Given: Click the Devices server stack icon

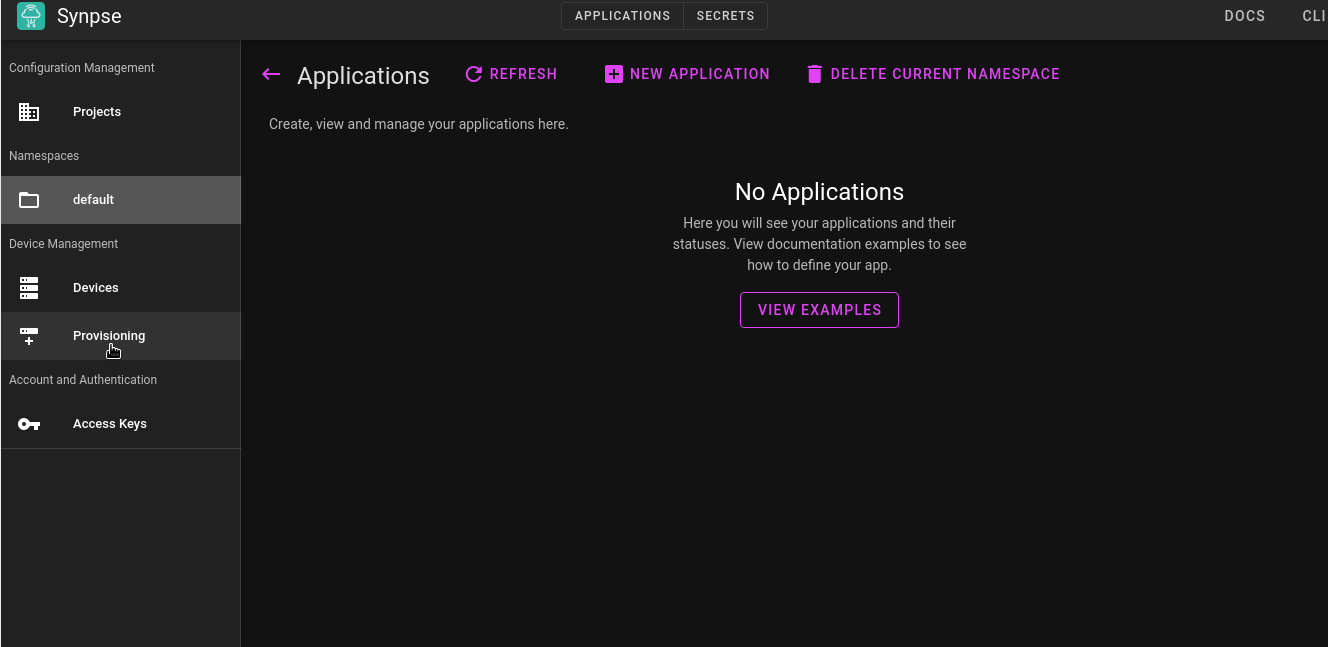Looking at the screenshot, I should pyautogui.click(x=29, y=288).
